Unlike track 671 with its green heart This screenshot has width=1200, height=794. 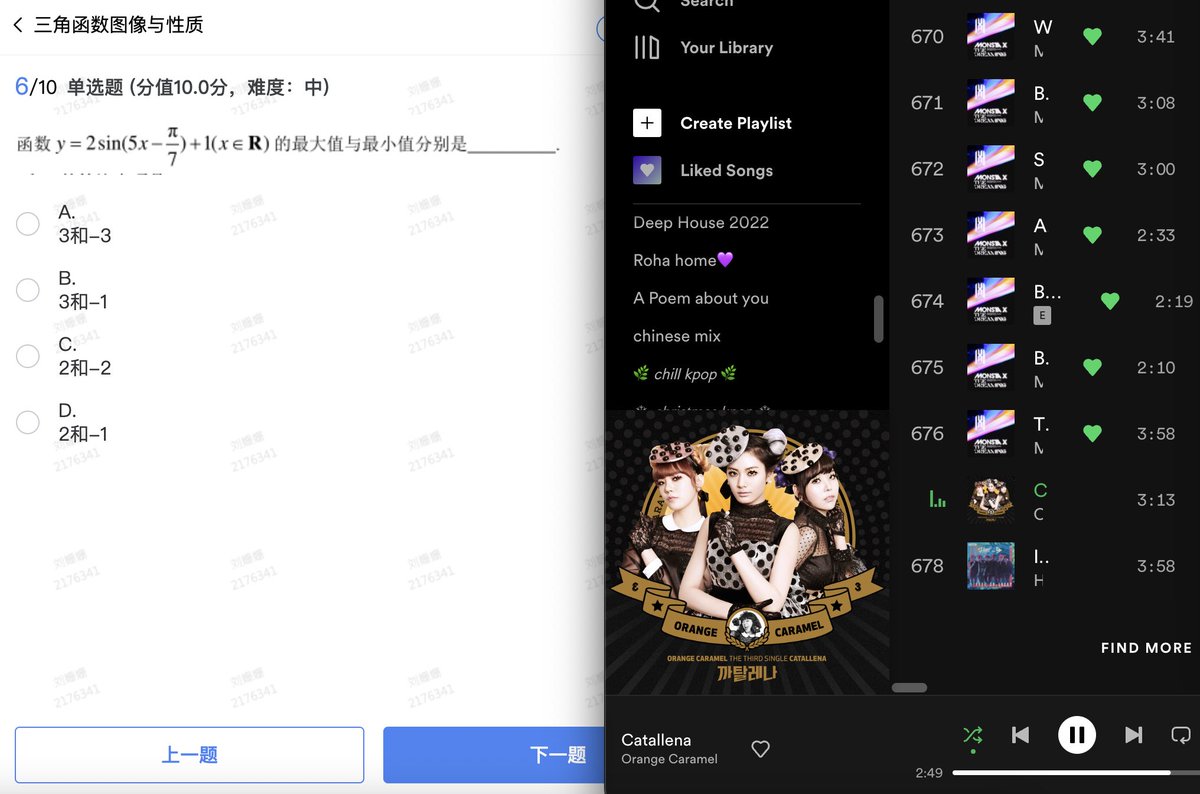click(1092, 103)
